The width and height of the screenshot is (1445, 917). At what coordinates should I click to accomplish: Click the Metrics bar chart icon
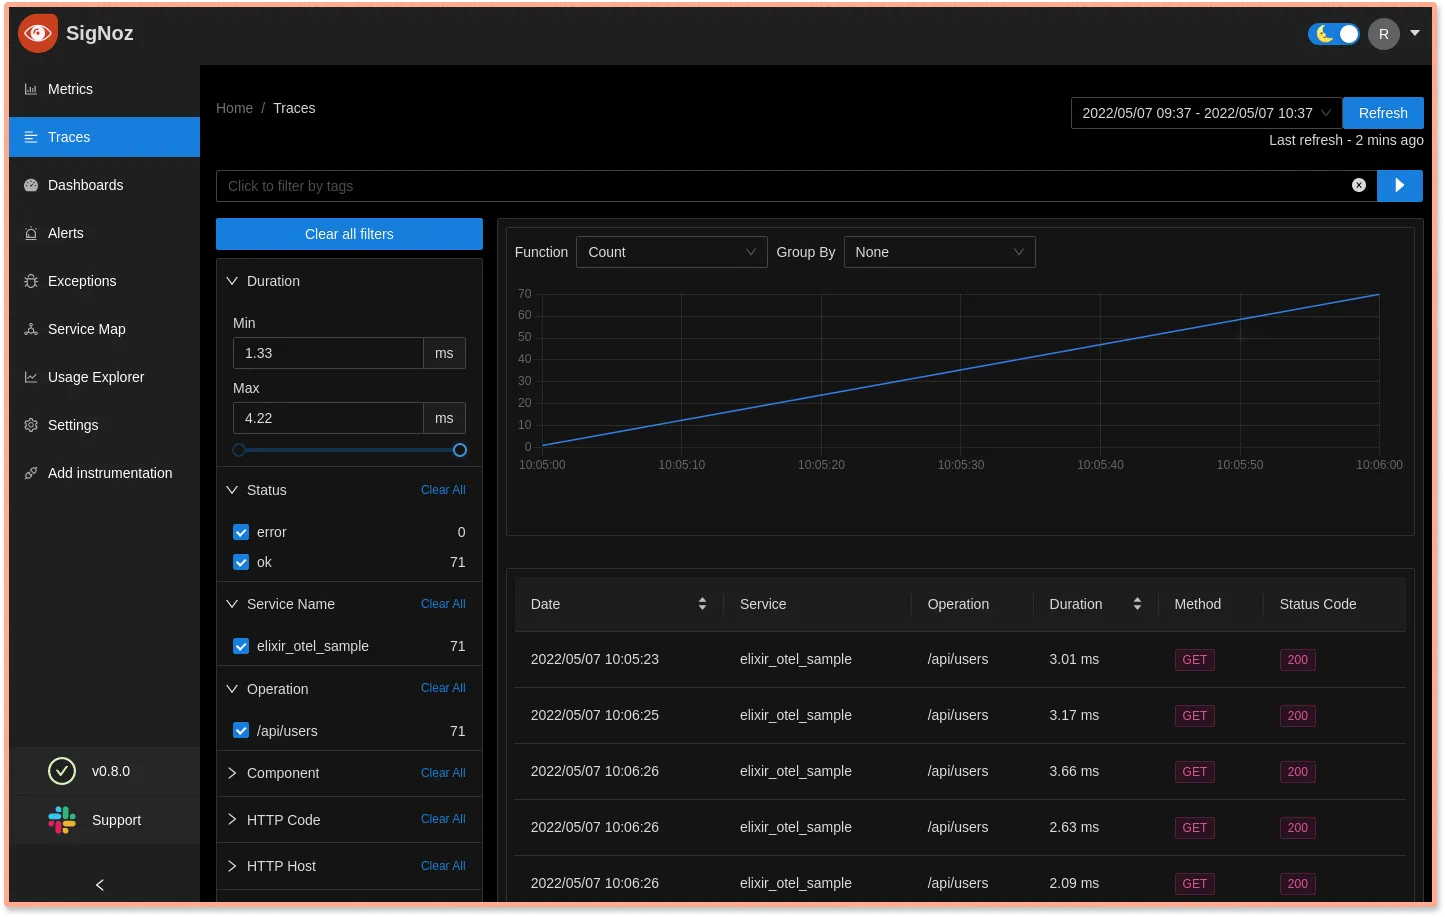(x=31, y=89)
